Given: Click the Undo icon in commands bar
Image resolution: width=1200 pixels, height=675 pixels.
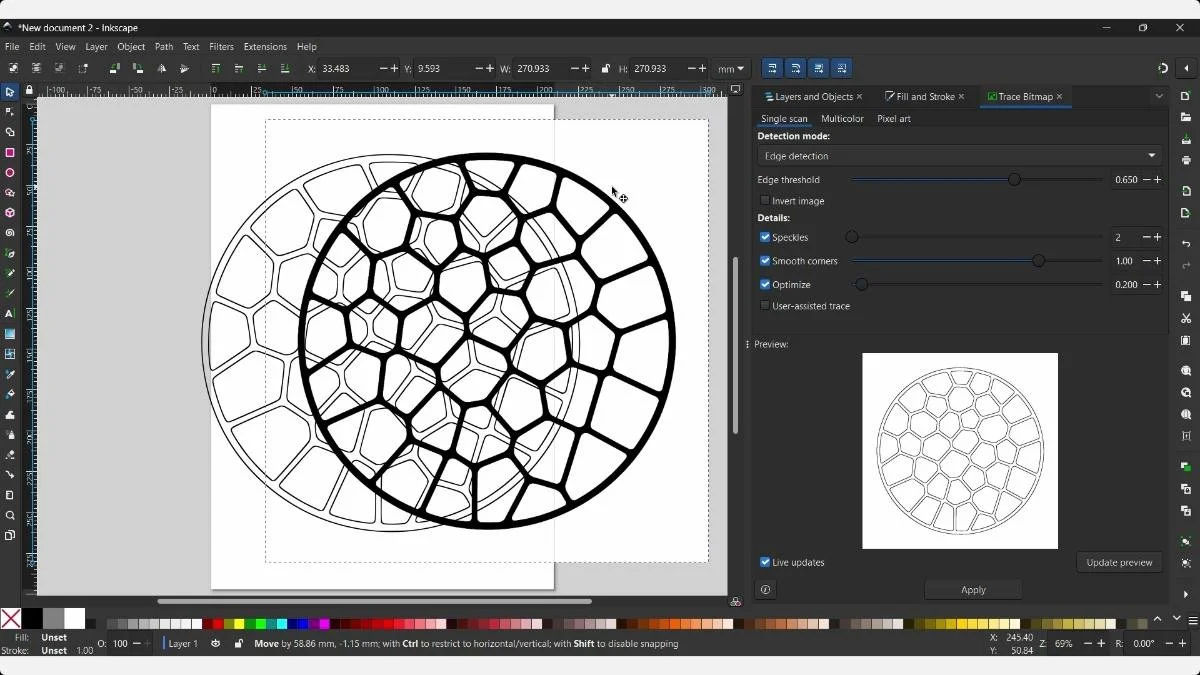Looking at the screenshot, I should 1186,244.
